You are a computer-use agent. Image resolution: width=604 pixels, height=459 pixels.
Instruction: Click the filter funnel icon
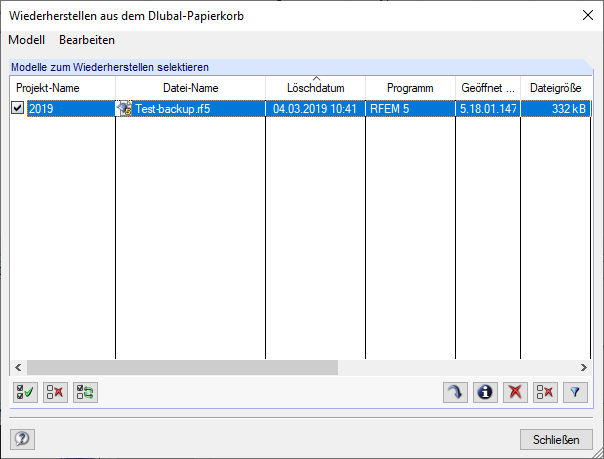575,392
